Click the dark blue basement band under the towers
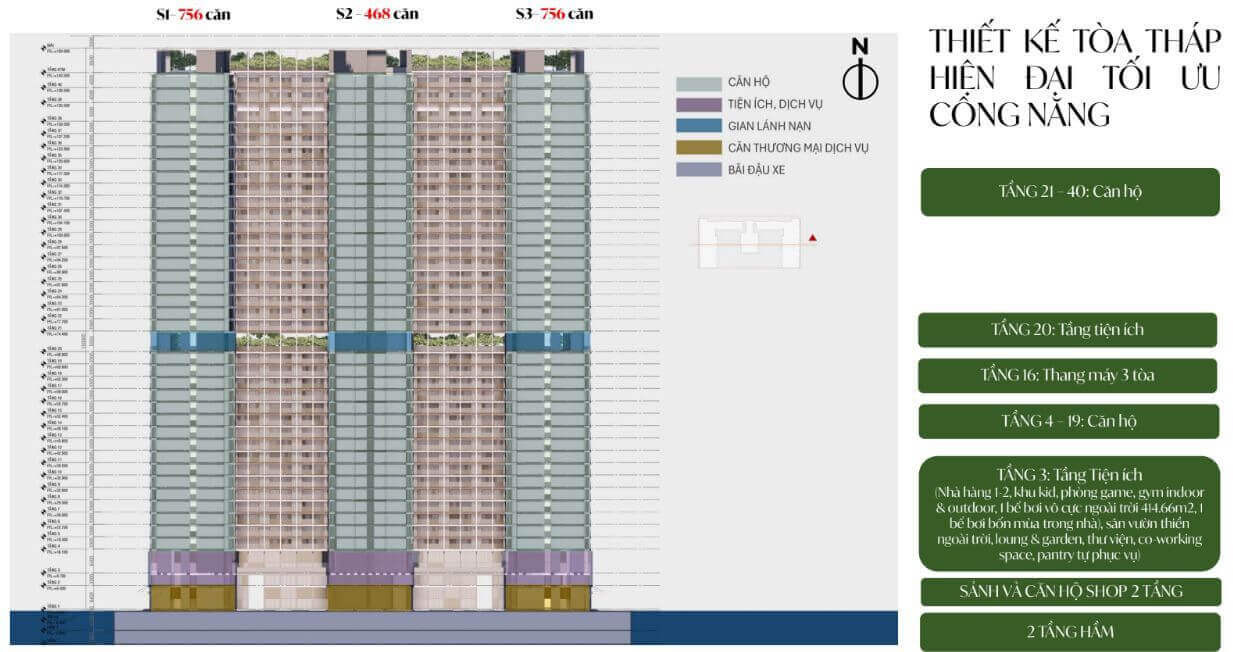Screen dimensions: 1233x652 [60, 630]
